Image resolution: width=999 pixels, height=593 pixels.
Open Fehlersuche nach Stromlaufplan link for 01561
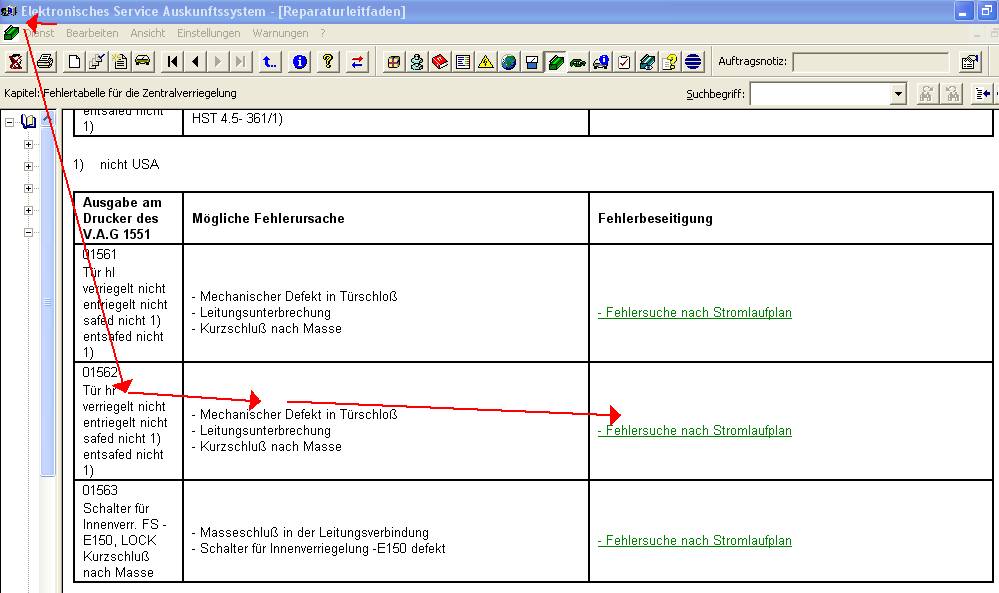pyautogui.click(x=695, y=313)
